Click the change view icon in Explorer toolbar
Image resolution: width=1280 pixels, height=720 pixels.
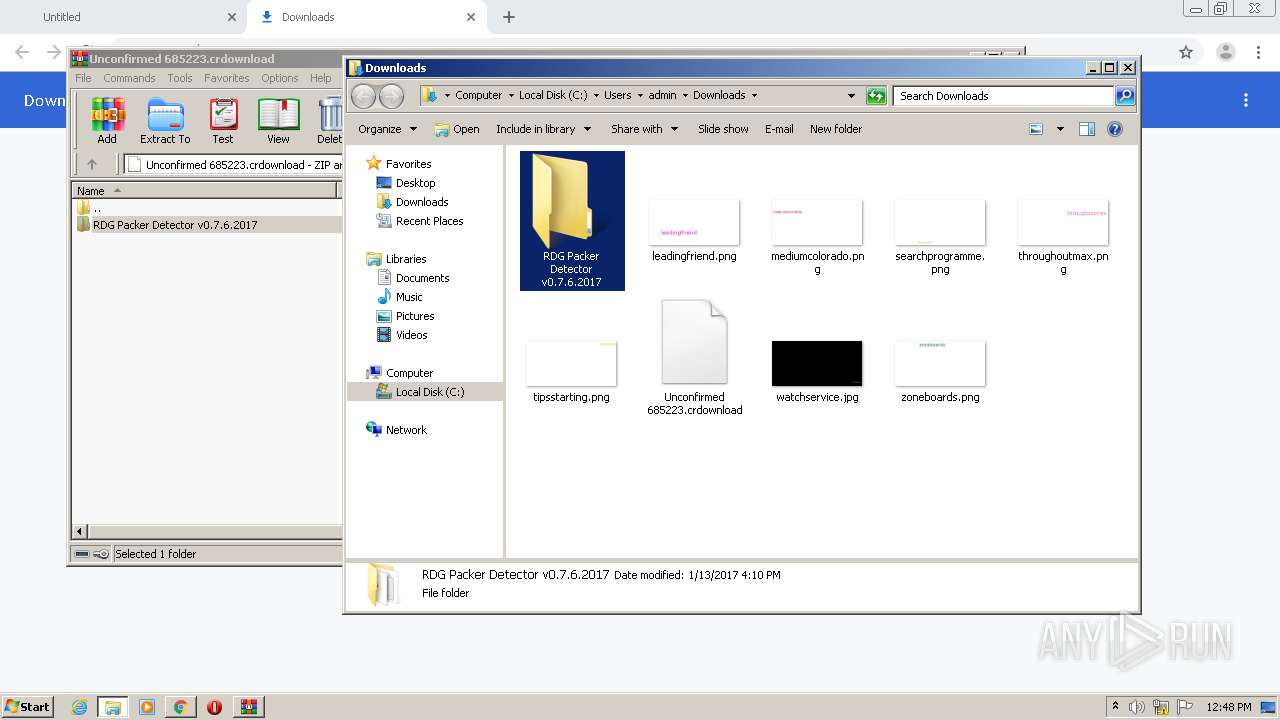click(x=1036, y=129)
